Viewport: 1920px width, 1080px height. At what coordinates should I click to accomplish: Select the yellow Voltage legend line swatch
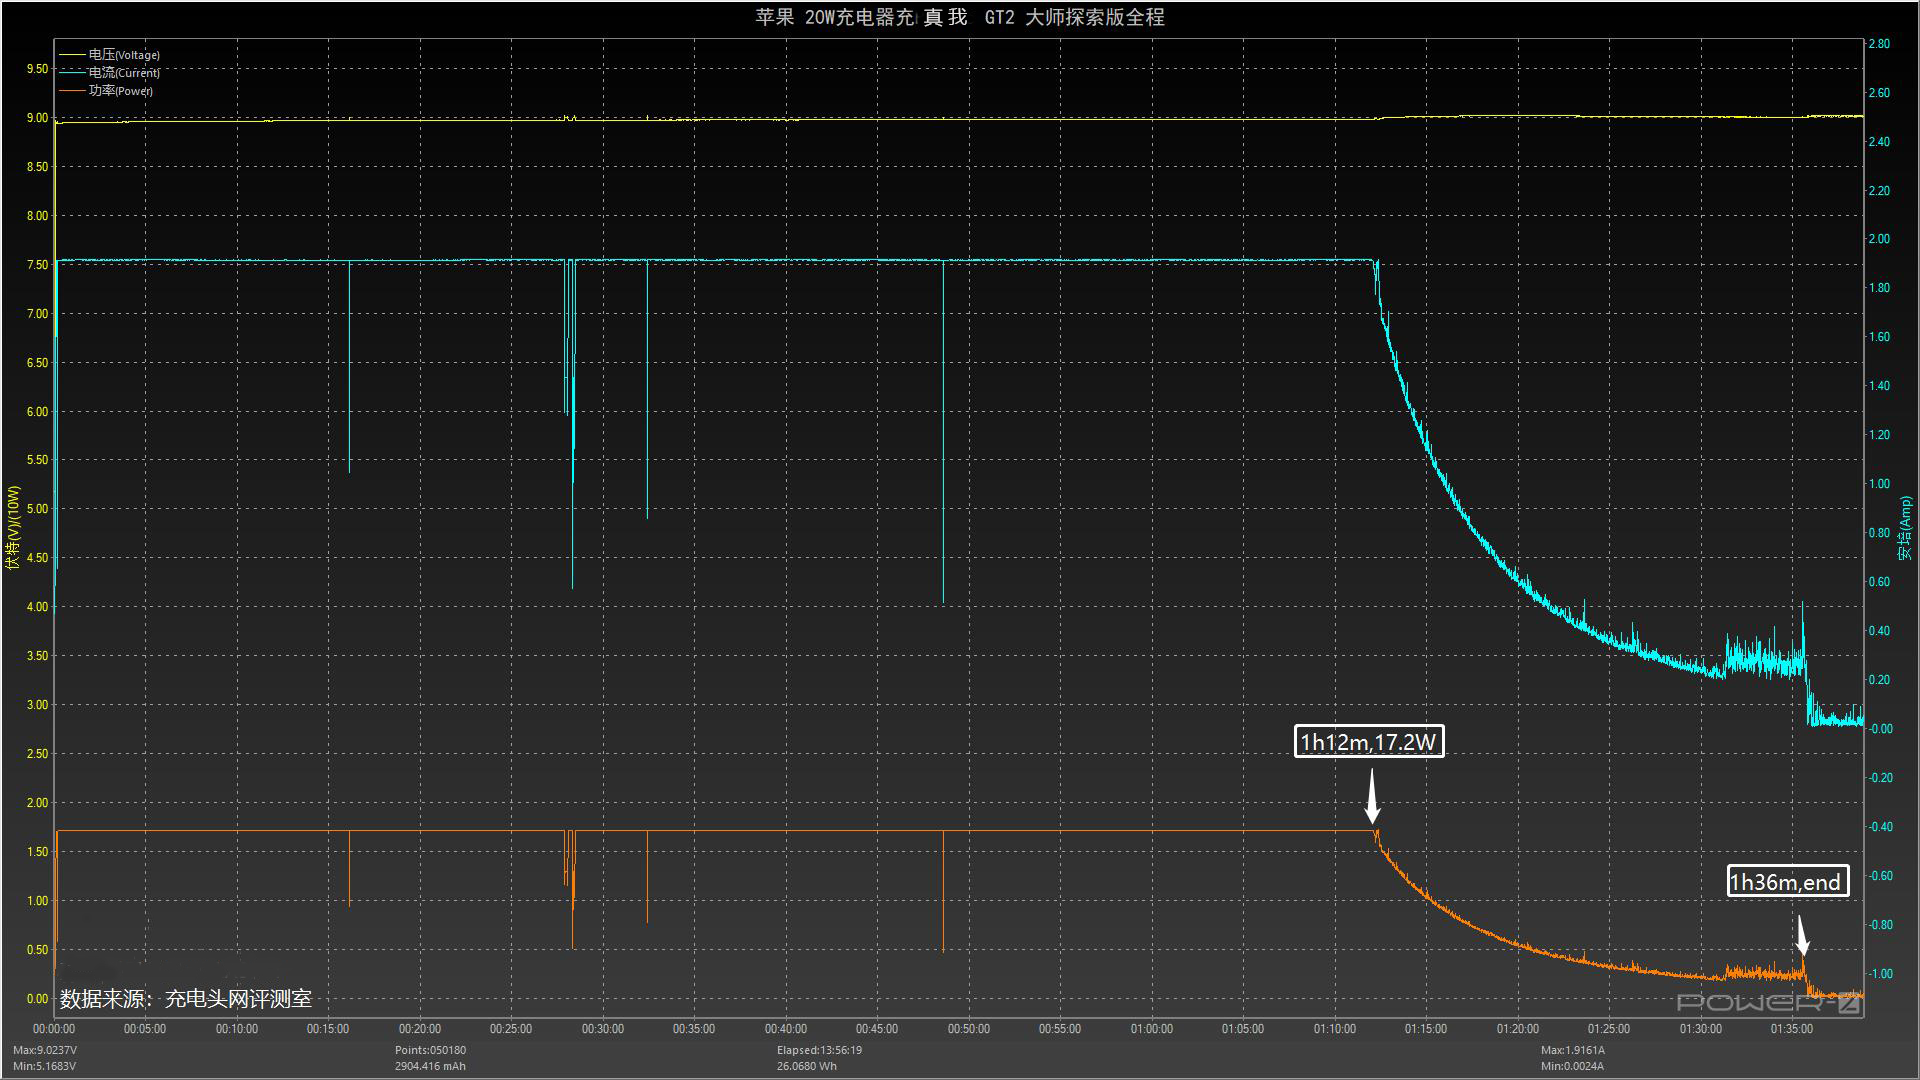click(73, 55)
